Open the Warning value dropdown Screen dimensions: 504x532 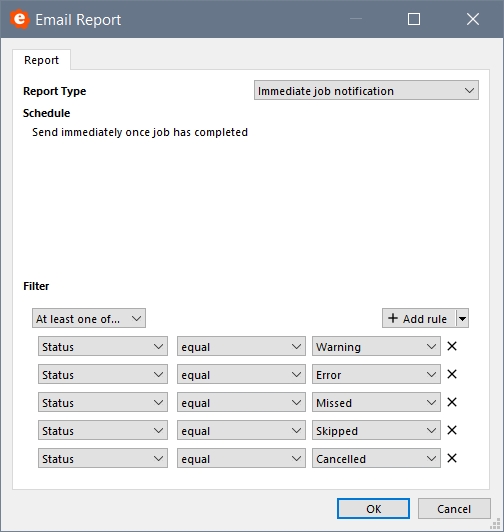coord(376,346)
